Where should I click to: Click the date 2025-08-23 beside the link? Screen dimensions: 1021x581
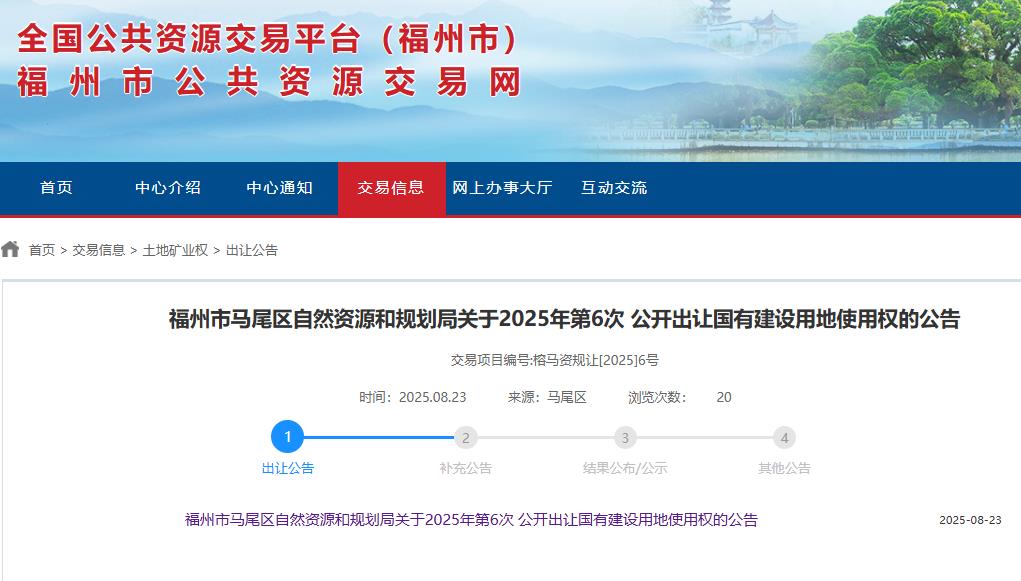point(970,520)
